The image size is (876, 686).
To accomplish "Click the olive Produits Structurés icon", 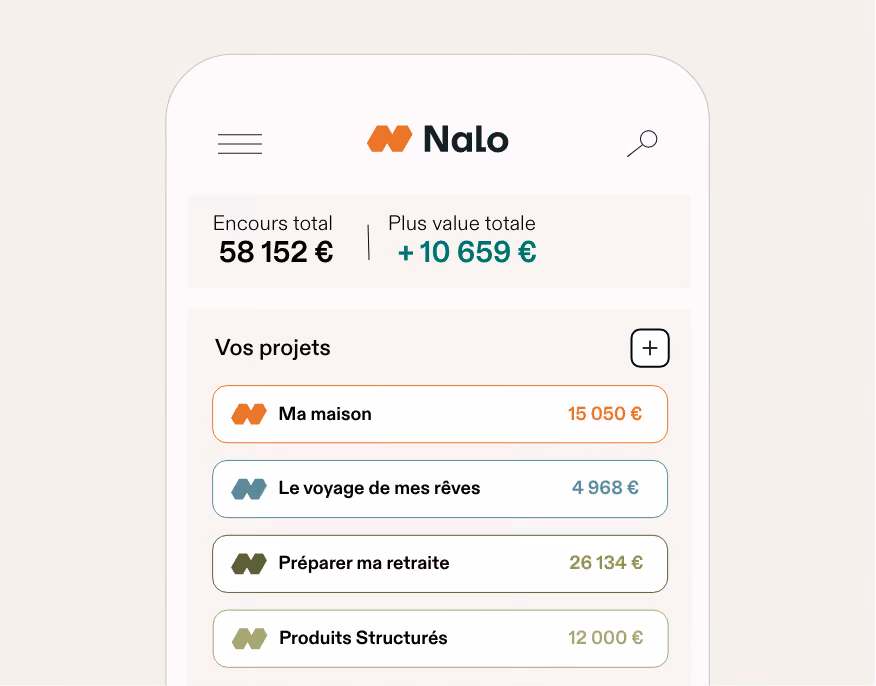I will [x=249, y=638].
